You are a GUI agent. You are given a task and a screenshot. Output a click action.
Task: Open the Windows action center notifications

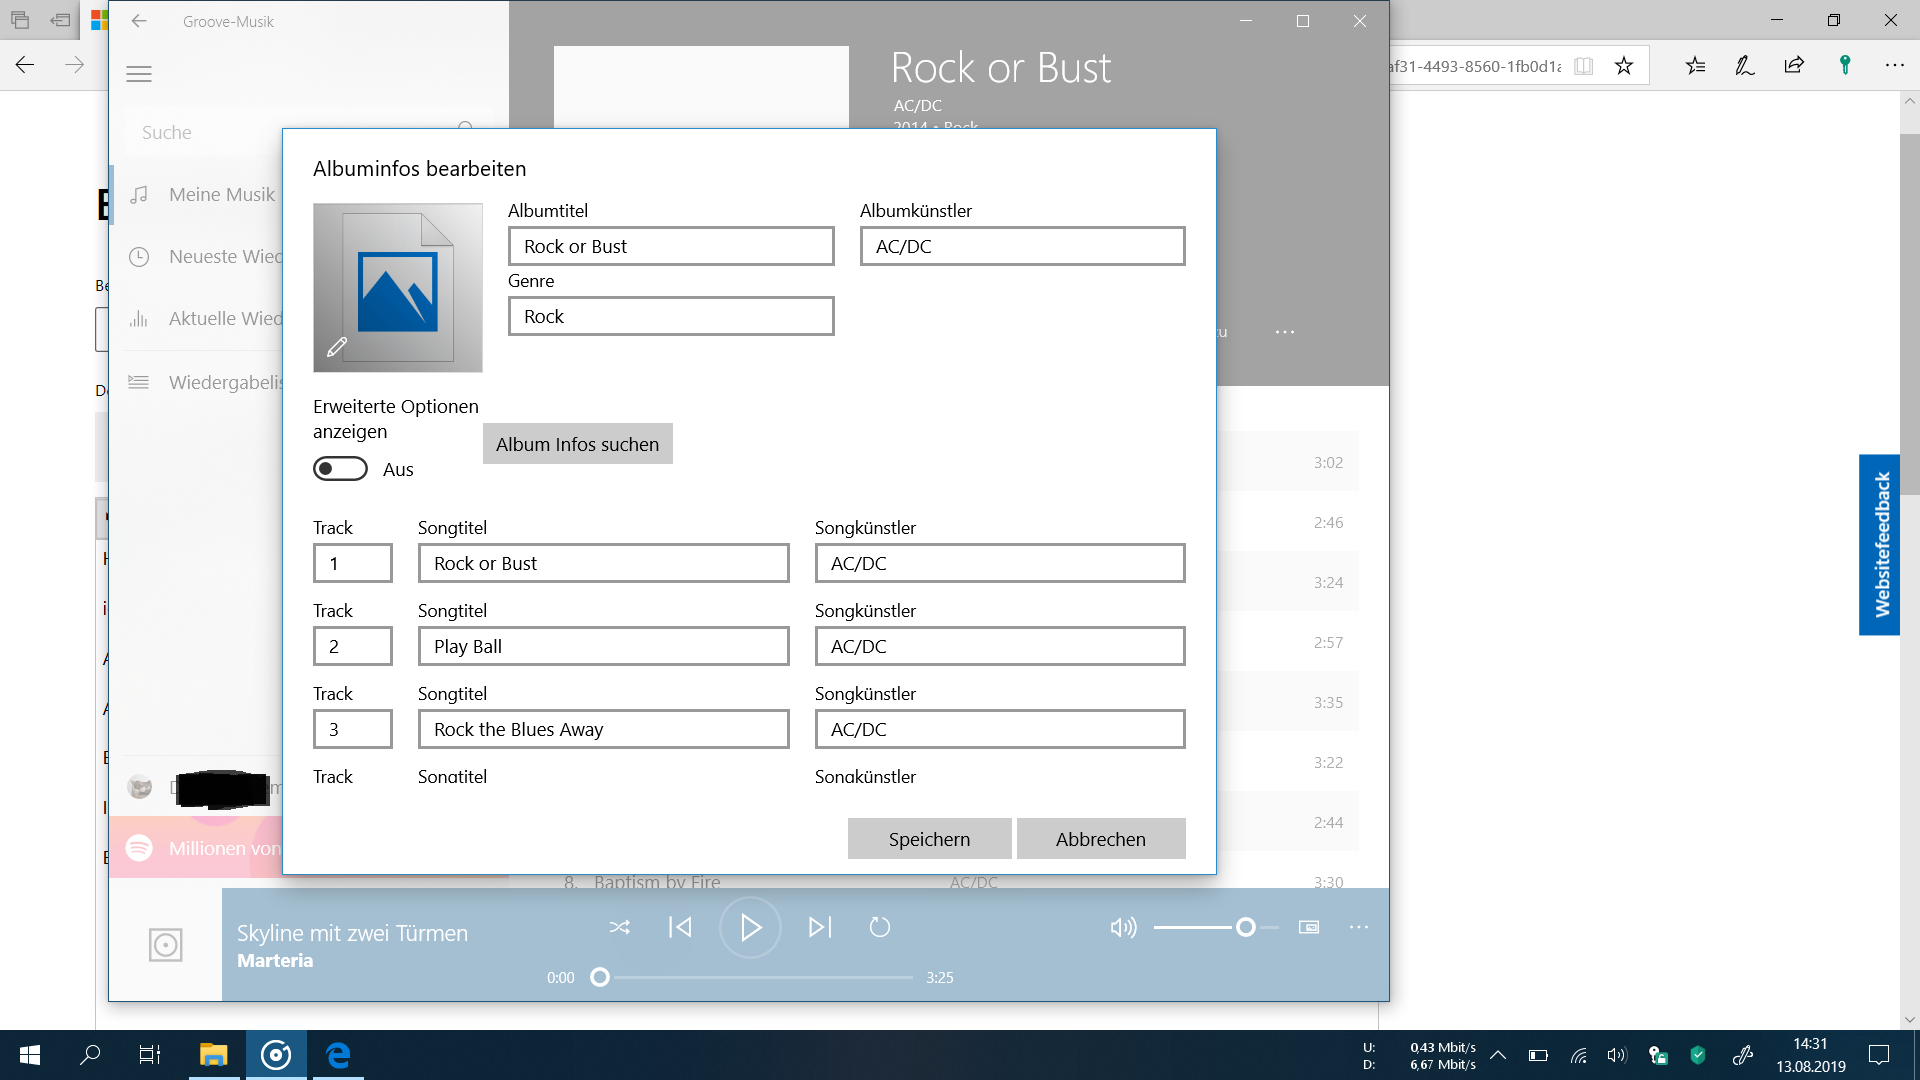point(1879,1055)
